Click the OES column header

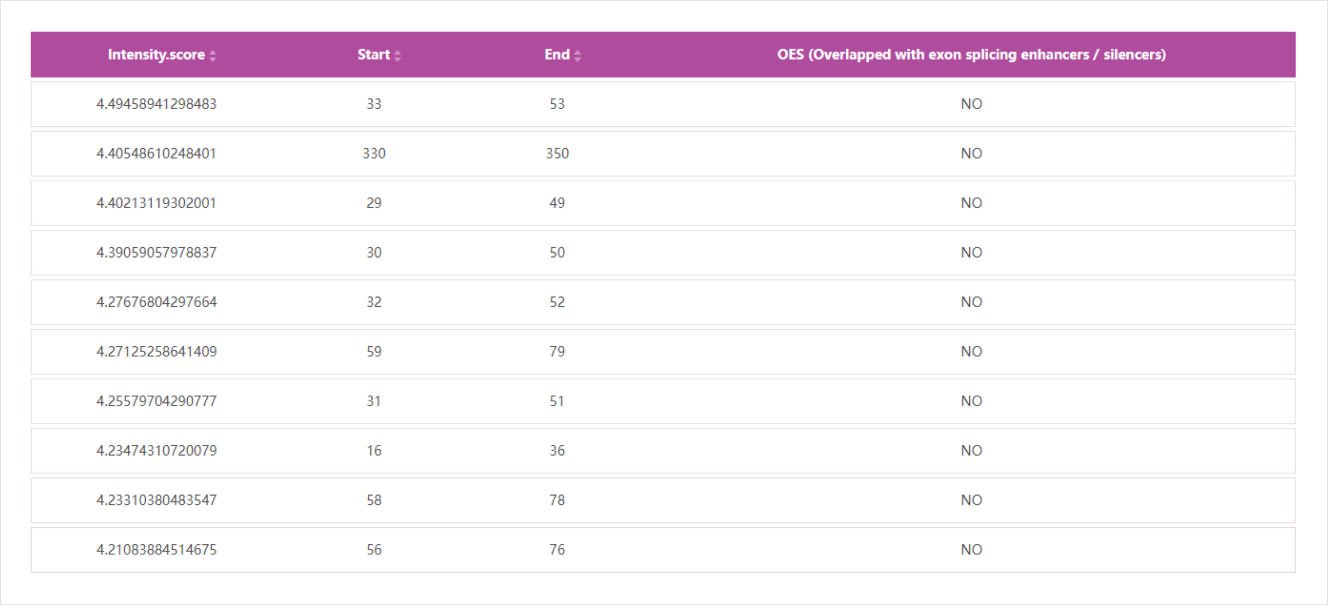971,55
